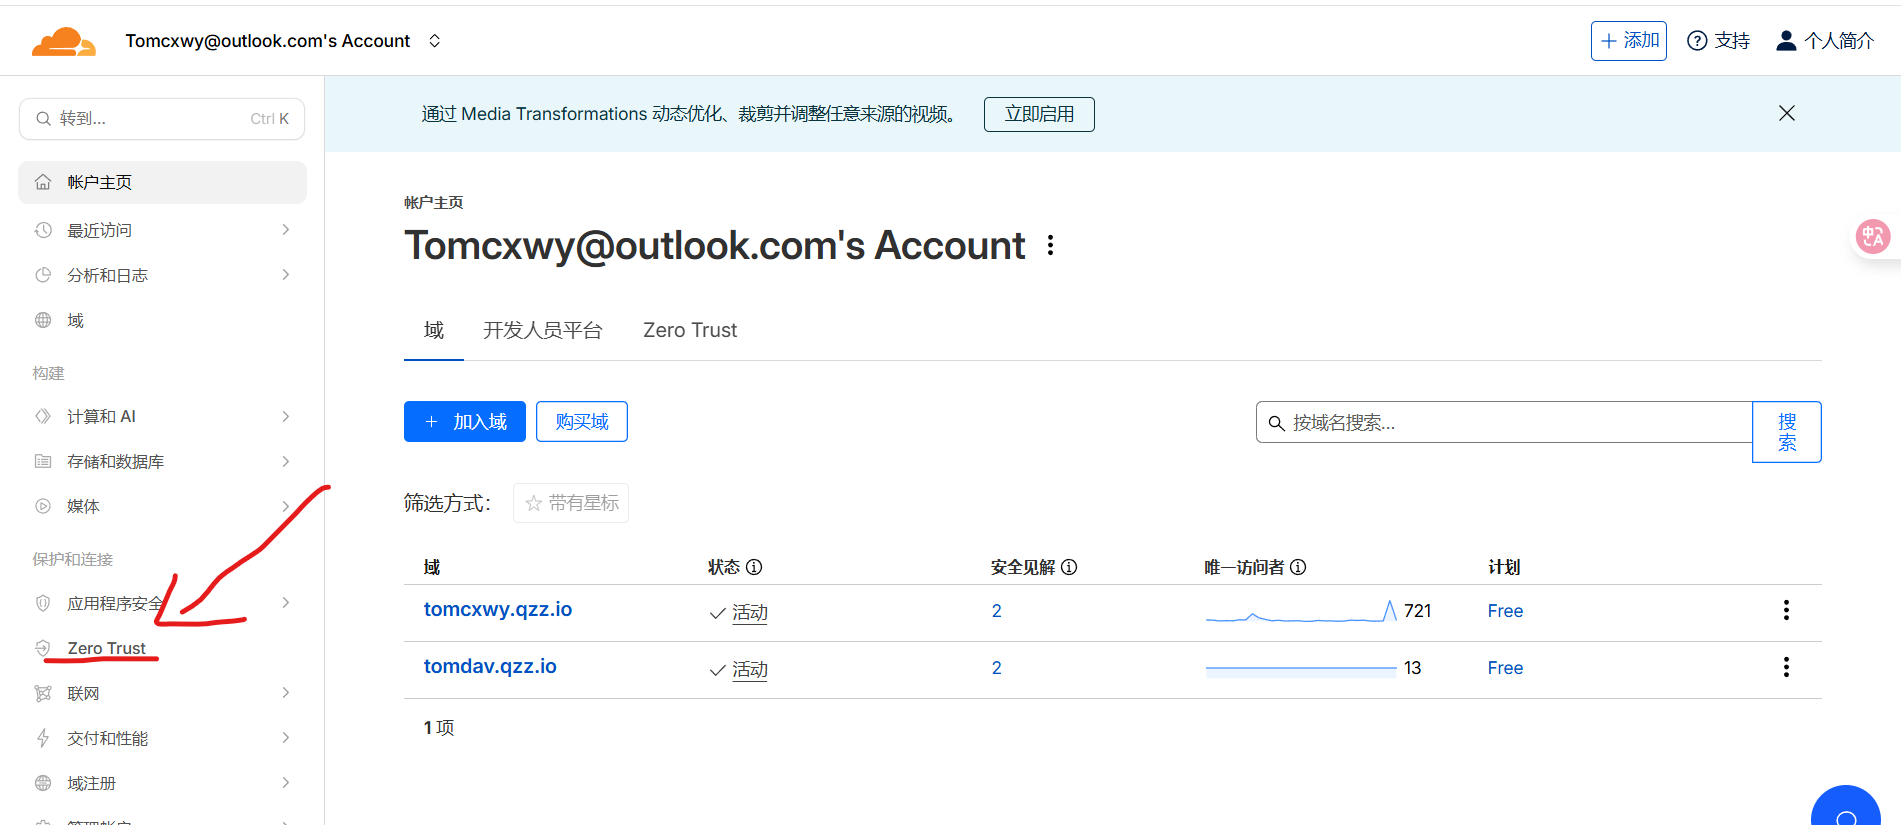Open row menu for tomcxwy.qzz.io
Screen dimensions: 1901x825
pyautogui.click(x=1786, y=610)
